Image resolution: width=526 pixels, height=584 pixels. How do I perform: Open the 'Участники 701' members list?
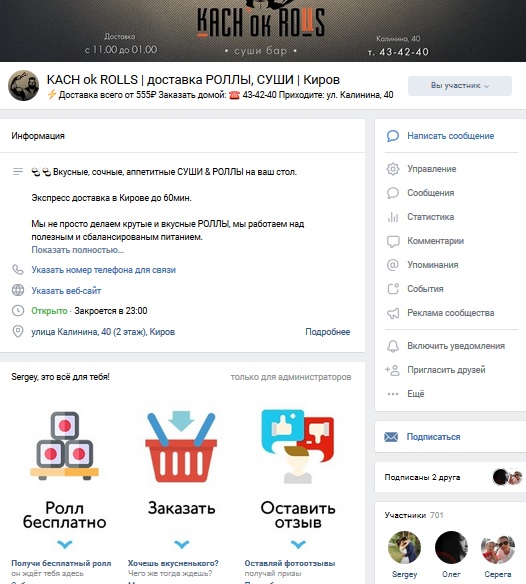(414, 515)
